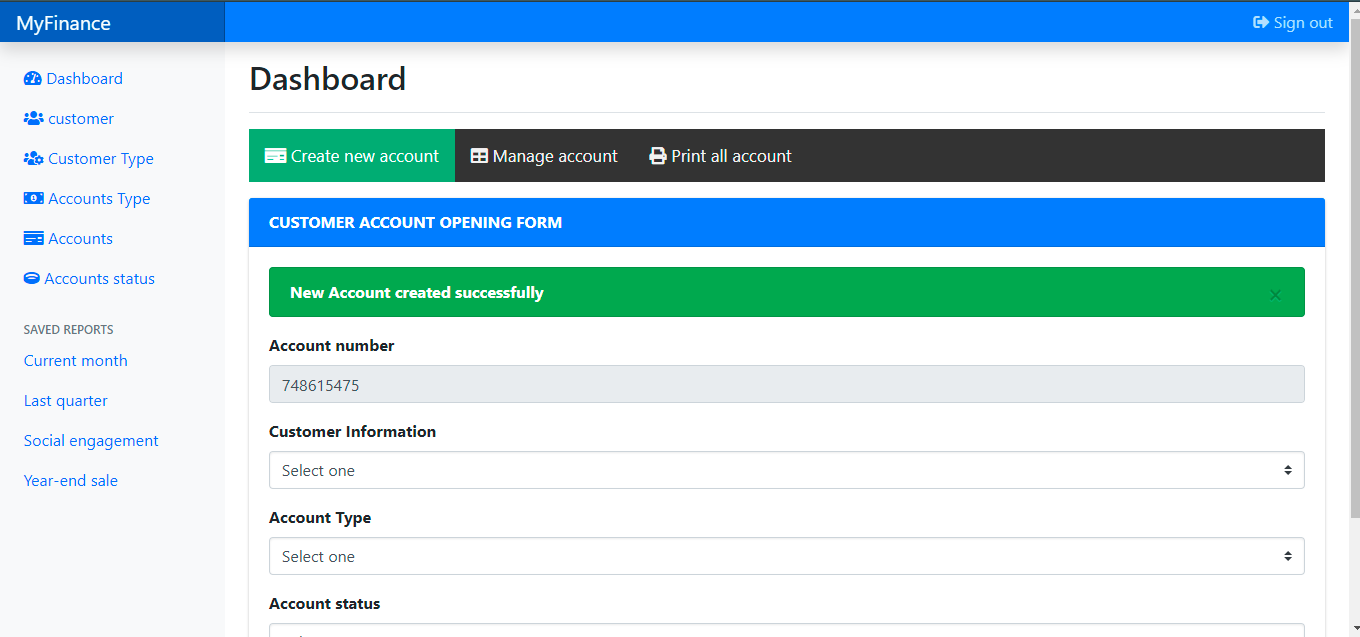Open the Current month saved report
The height and width of the screenshot is (637, 1360).
point(75,360)
